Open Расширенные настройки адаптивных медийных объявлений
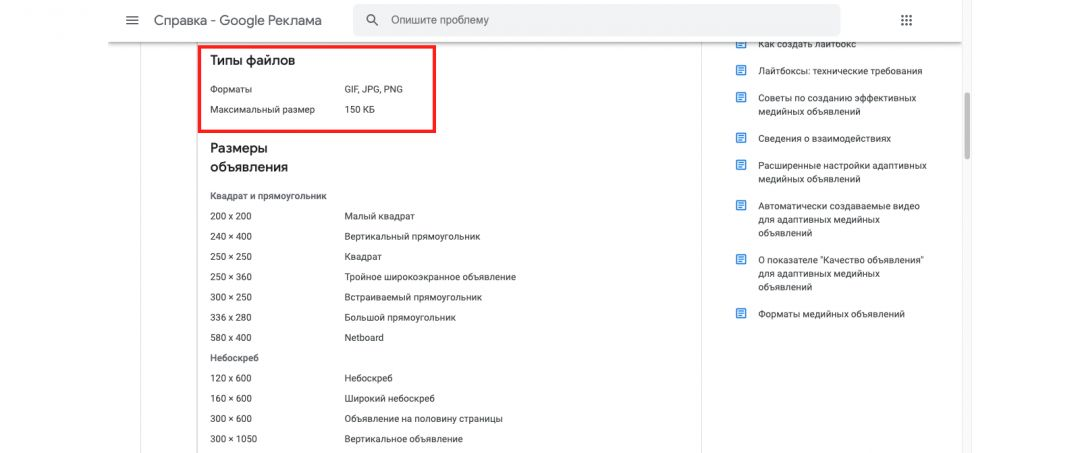Screen dimensions: 1080x453 click(x=842, y=172)
